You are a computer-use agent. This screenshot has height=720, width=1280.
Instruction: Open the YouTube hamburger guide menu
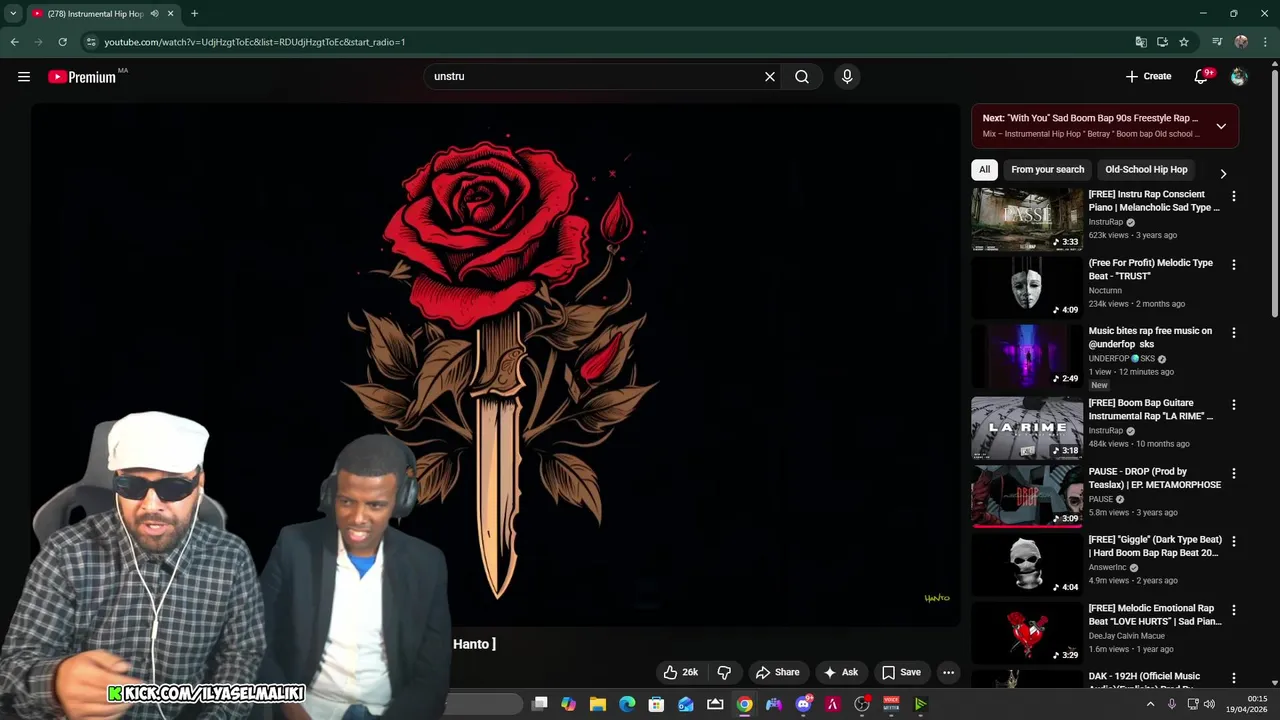click(x=24, y=77)
